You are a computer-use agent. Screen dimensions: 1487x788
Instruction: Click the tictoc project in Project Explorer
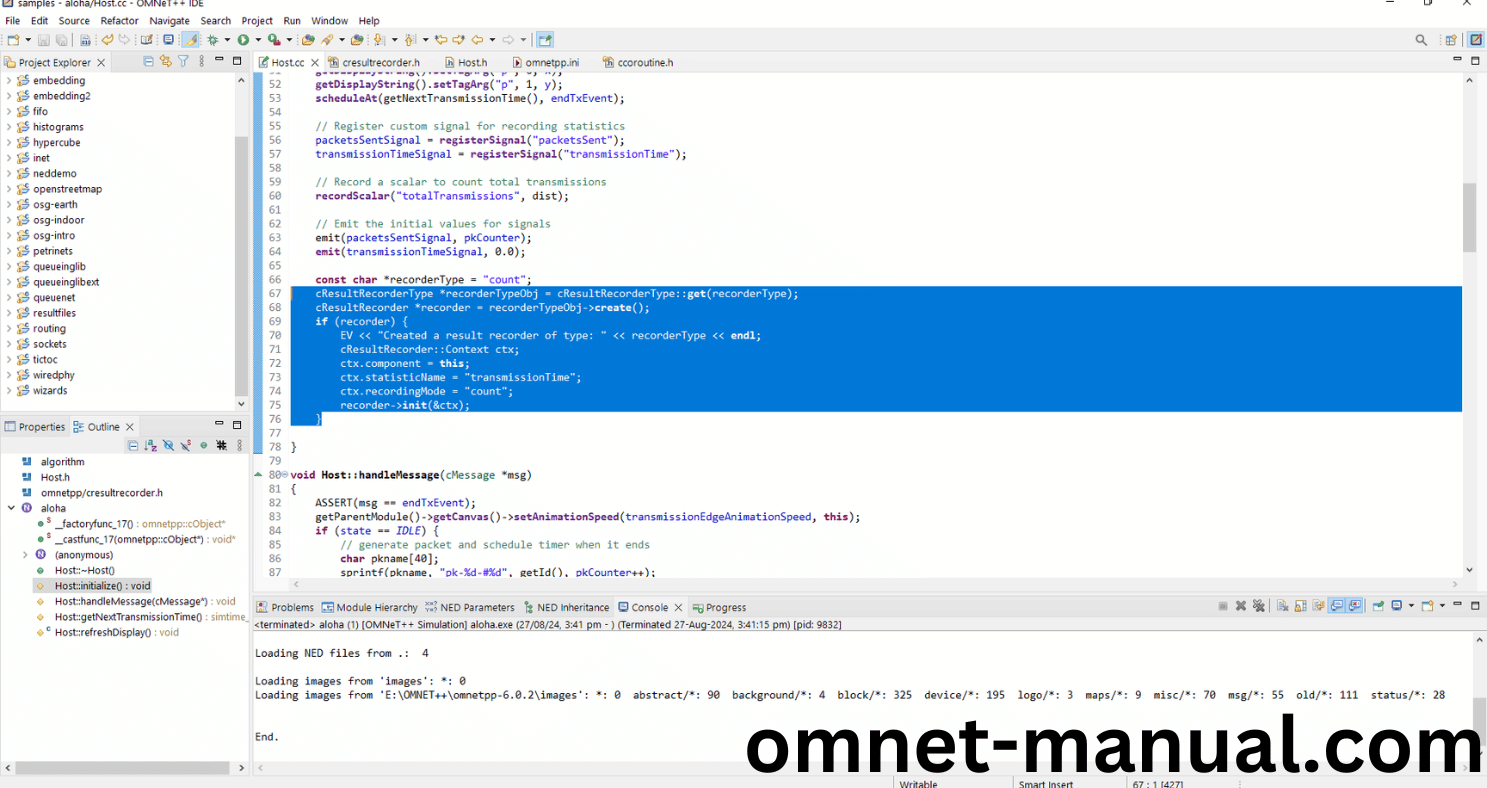45,359
